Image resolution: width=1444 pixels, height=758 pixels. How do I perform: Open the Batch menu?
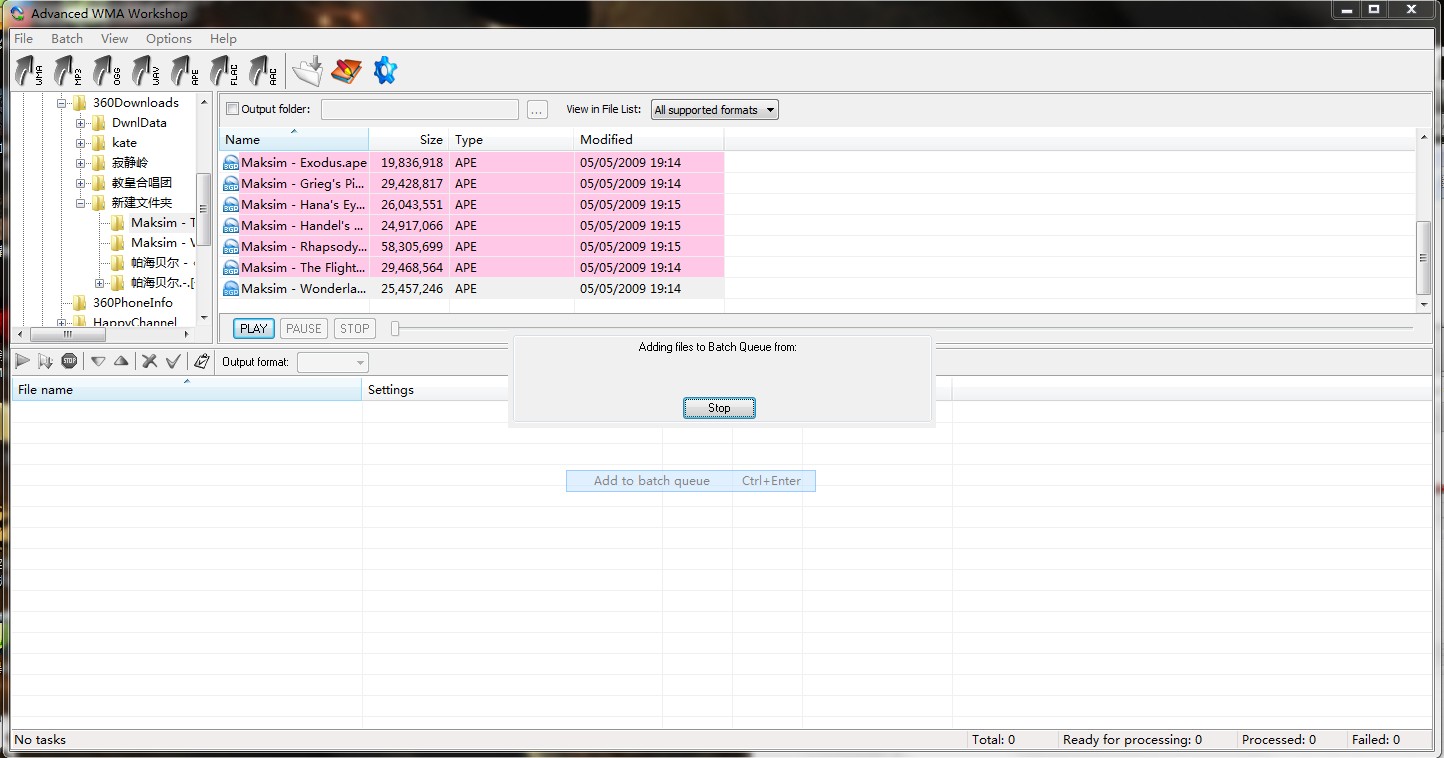(x=67, y=39)
